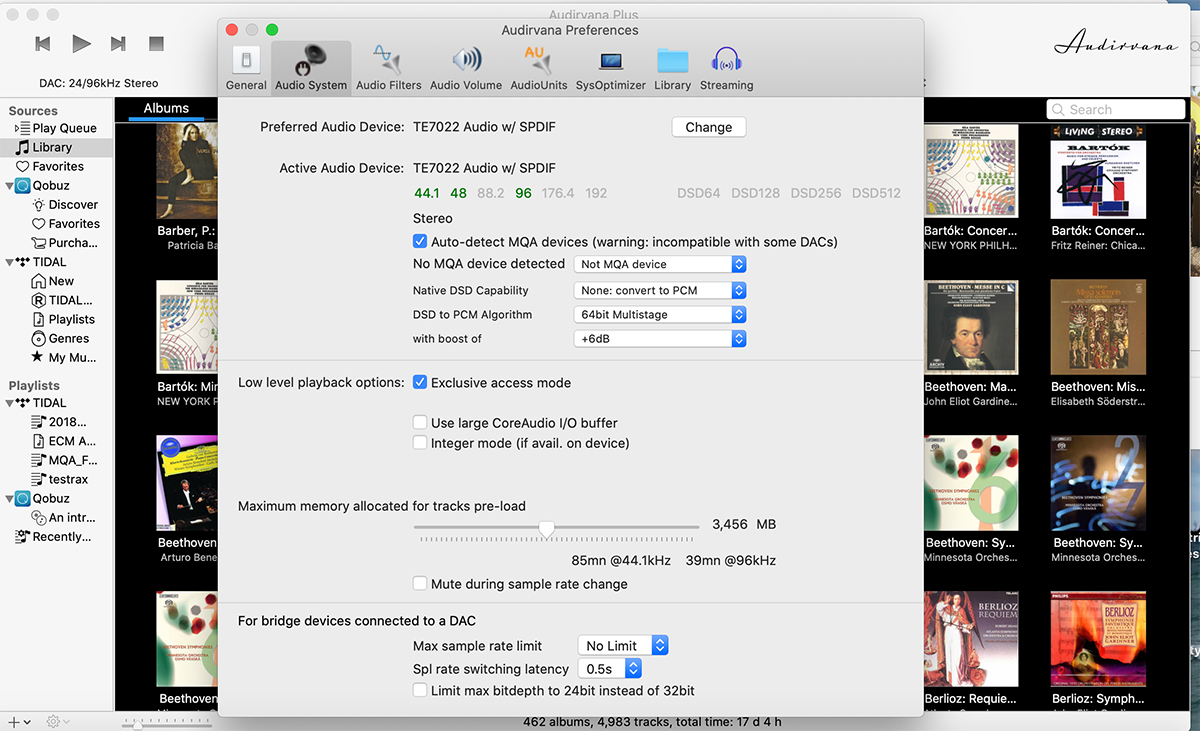
Task: Enable Mute during sample rate change
Action: pos(420,584)
